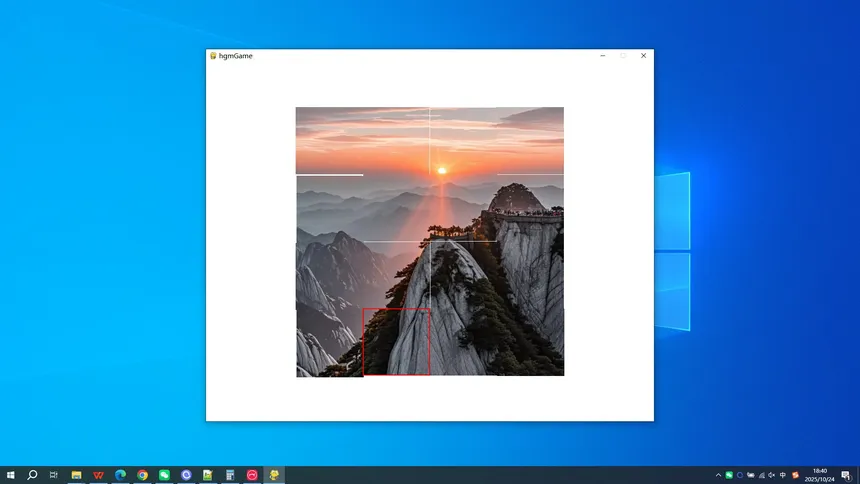Open Task View from the taskbar
The height and width of the screenshot is (484, 860).
pyautogui.click(x=54, y=475)
